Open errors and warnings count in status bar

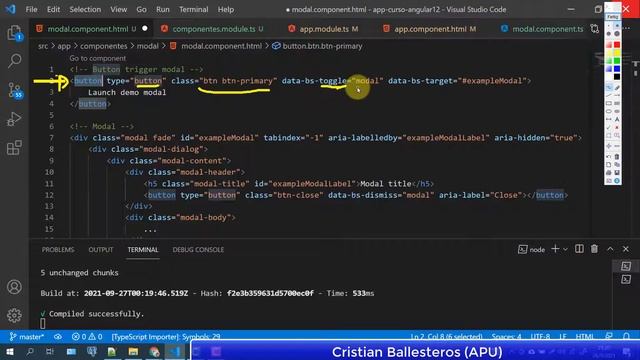[87, 337]
